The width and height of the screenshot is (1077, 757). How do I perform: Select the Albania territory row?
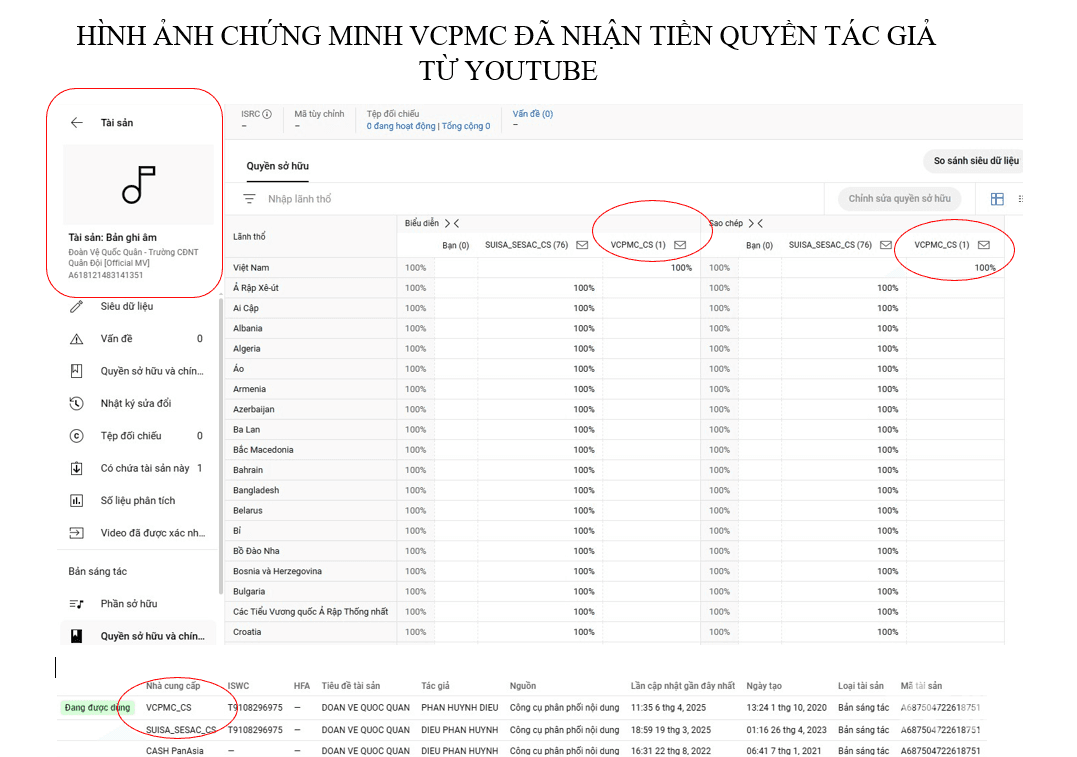coord(615,328)
